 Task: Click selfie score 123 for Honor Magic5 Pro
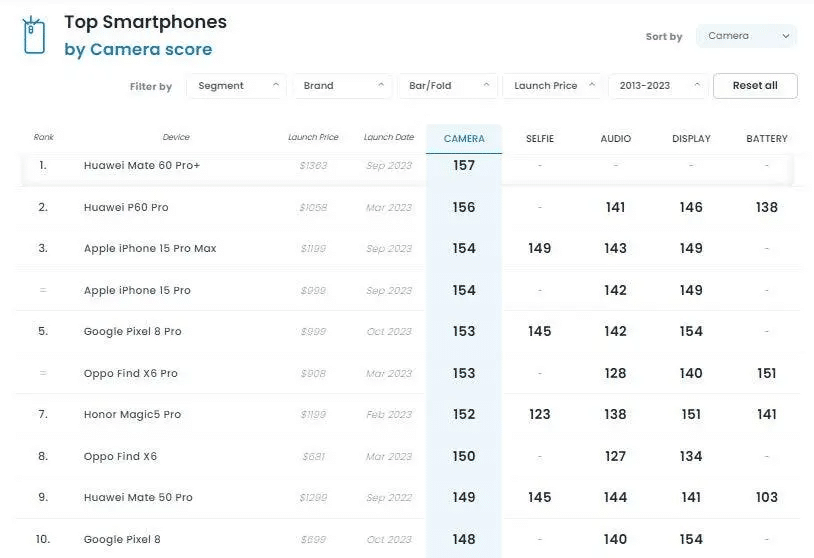coord(540,414)
